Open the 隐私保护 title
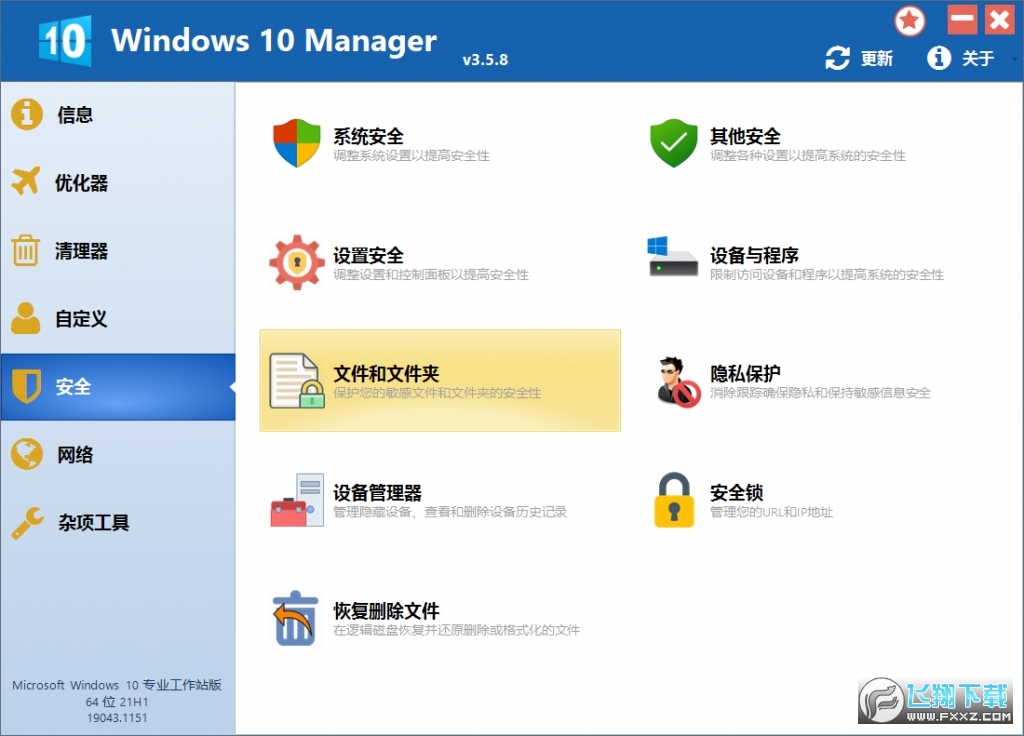The width and height of the screenshot is (1024, 736). (745, 374)
